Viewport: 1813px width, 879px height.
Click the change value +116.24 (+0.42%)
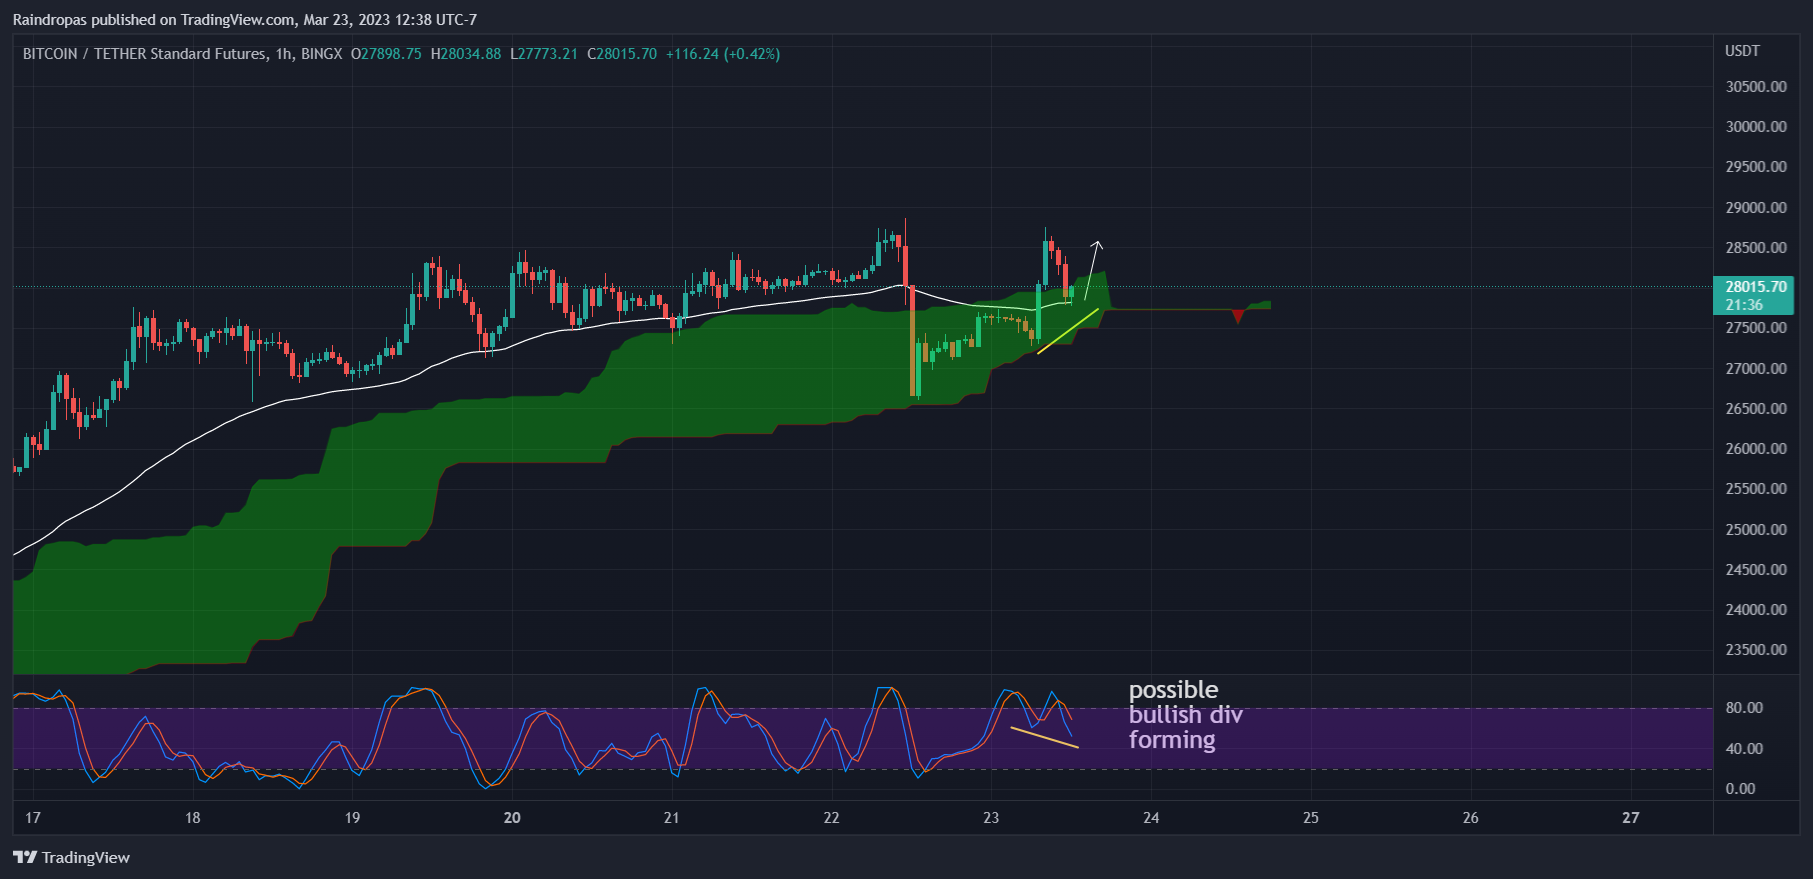point(723,54)
